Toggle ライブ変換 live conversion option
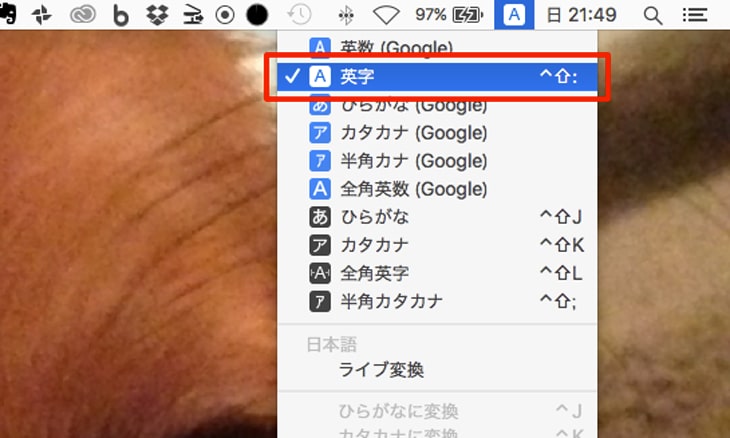This screenshot has height=438, width=730. [381, 370]
